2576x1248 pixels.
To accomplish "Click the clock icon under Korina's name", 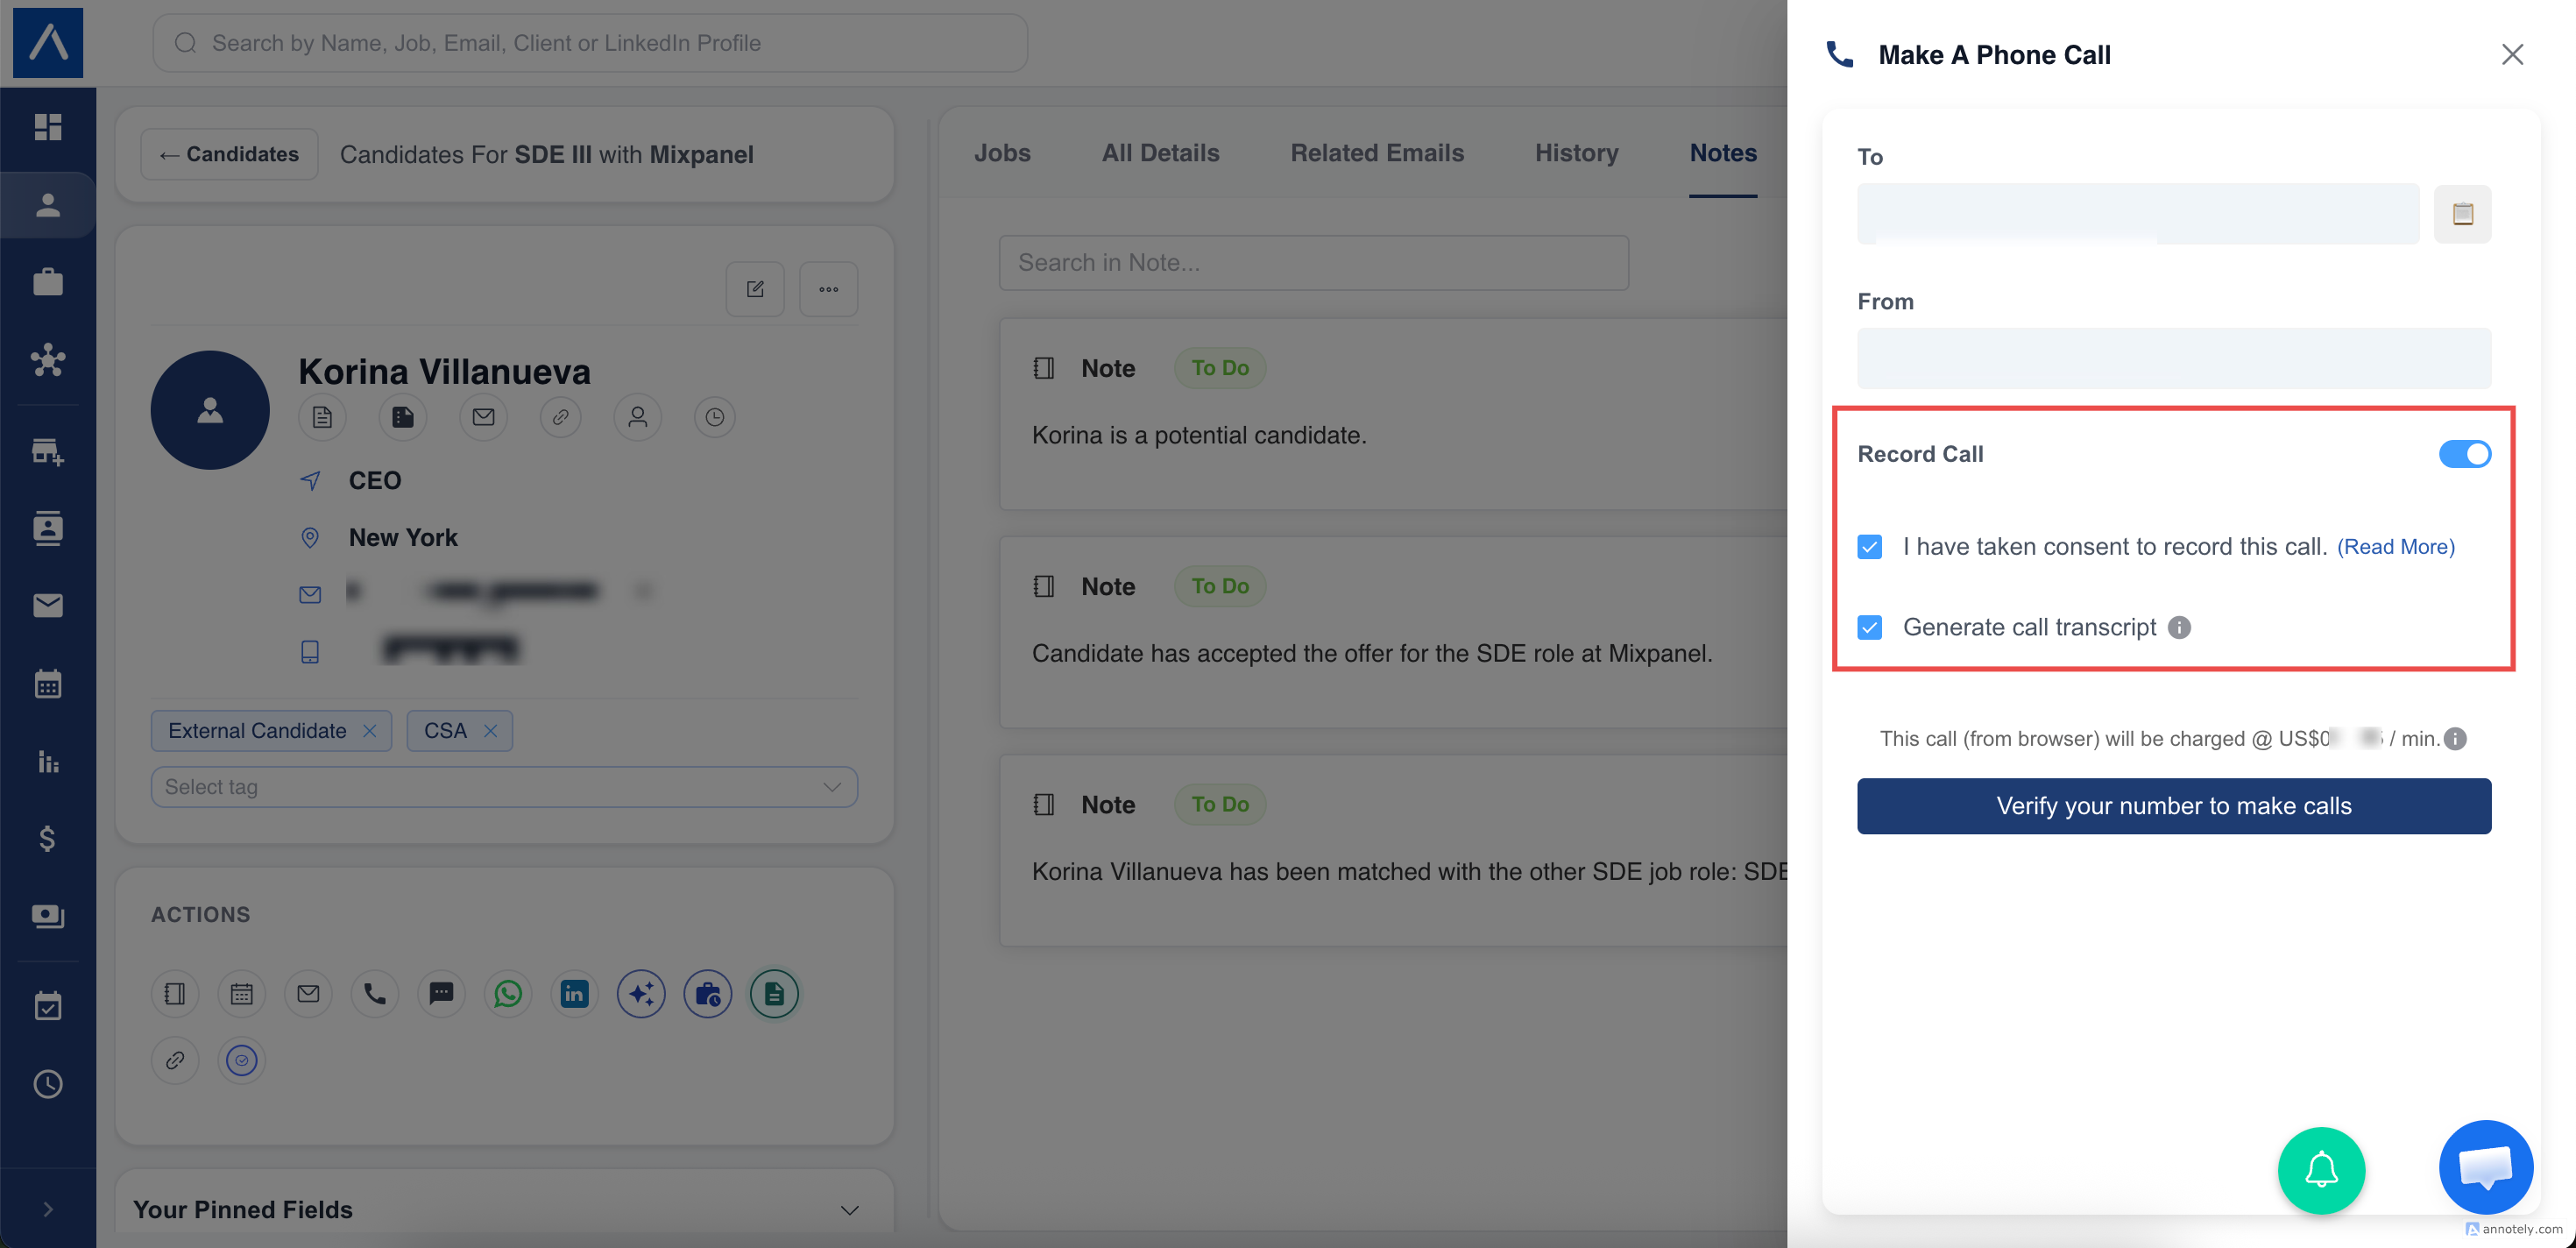I will coord(715,417).
